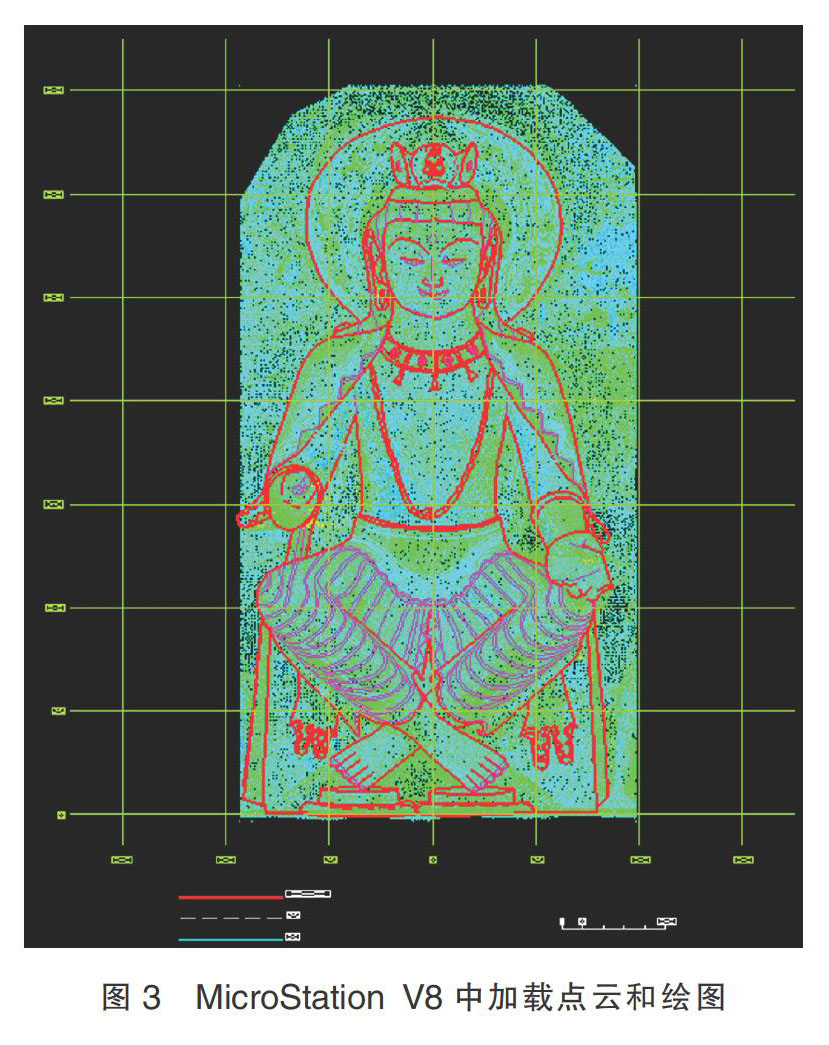Image resolution: width=829 pixels, height=1045 pixels.
Task: Click the label beside the red legend line
Action: 308,894
